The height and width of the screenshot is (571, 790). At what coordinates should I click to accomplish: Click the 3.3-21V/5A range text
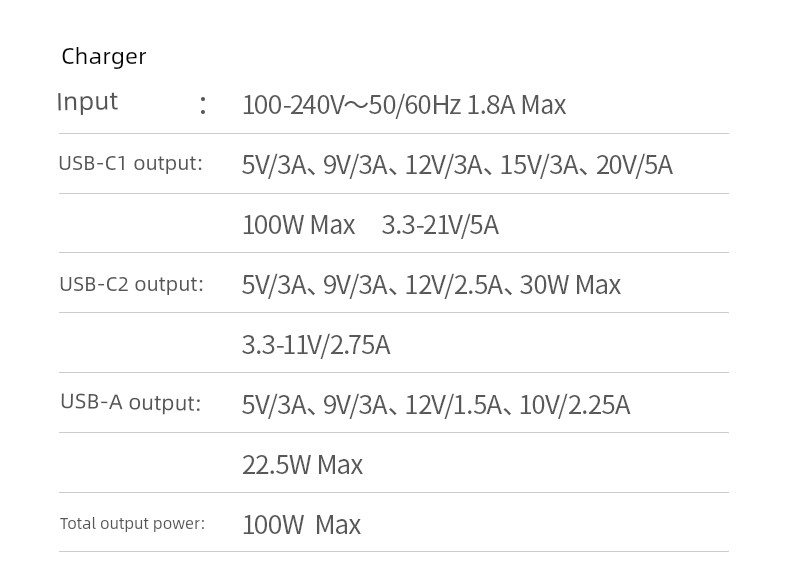[440, 225]
